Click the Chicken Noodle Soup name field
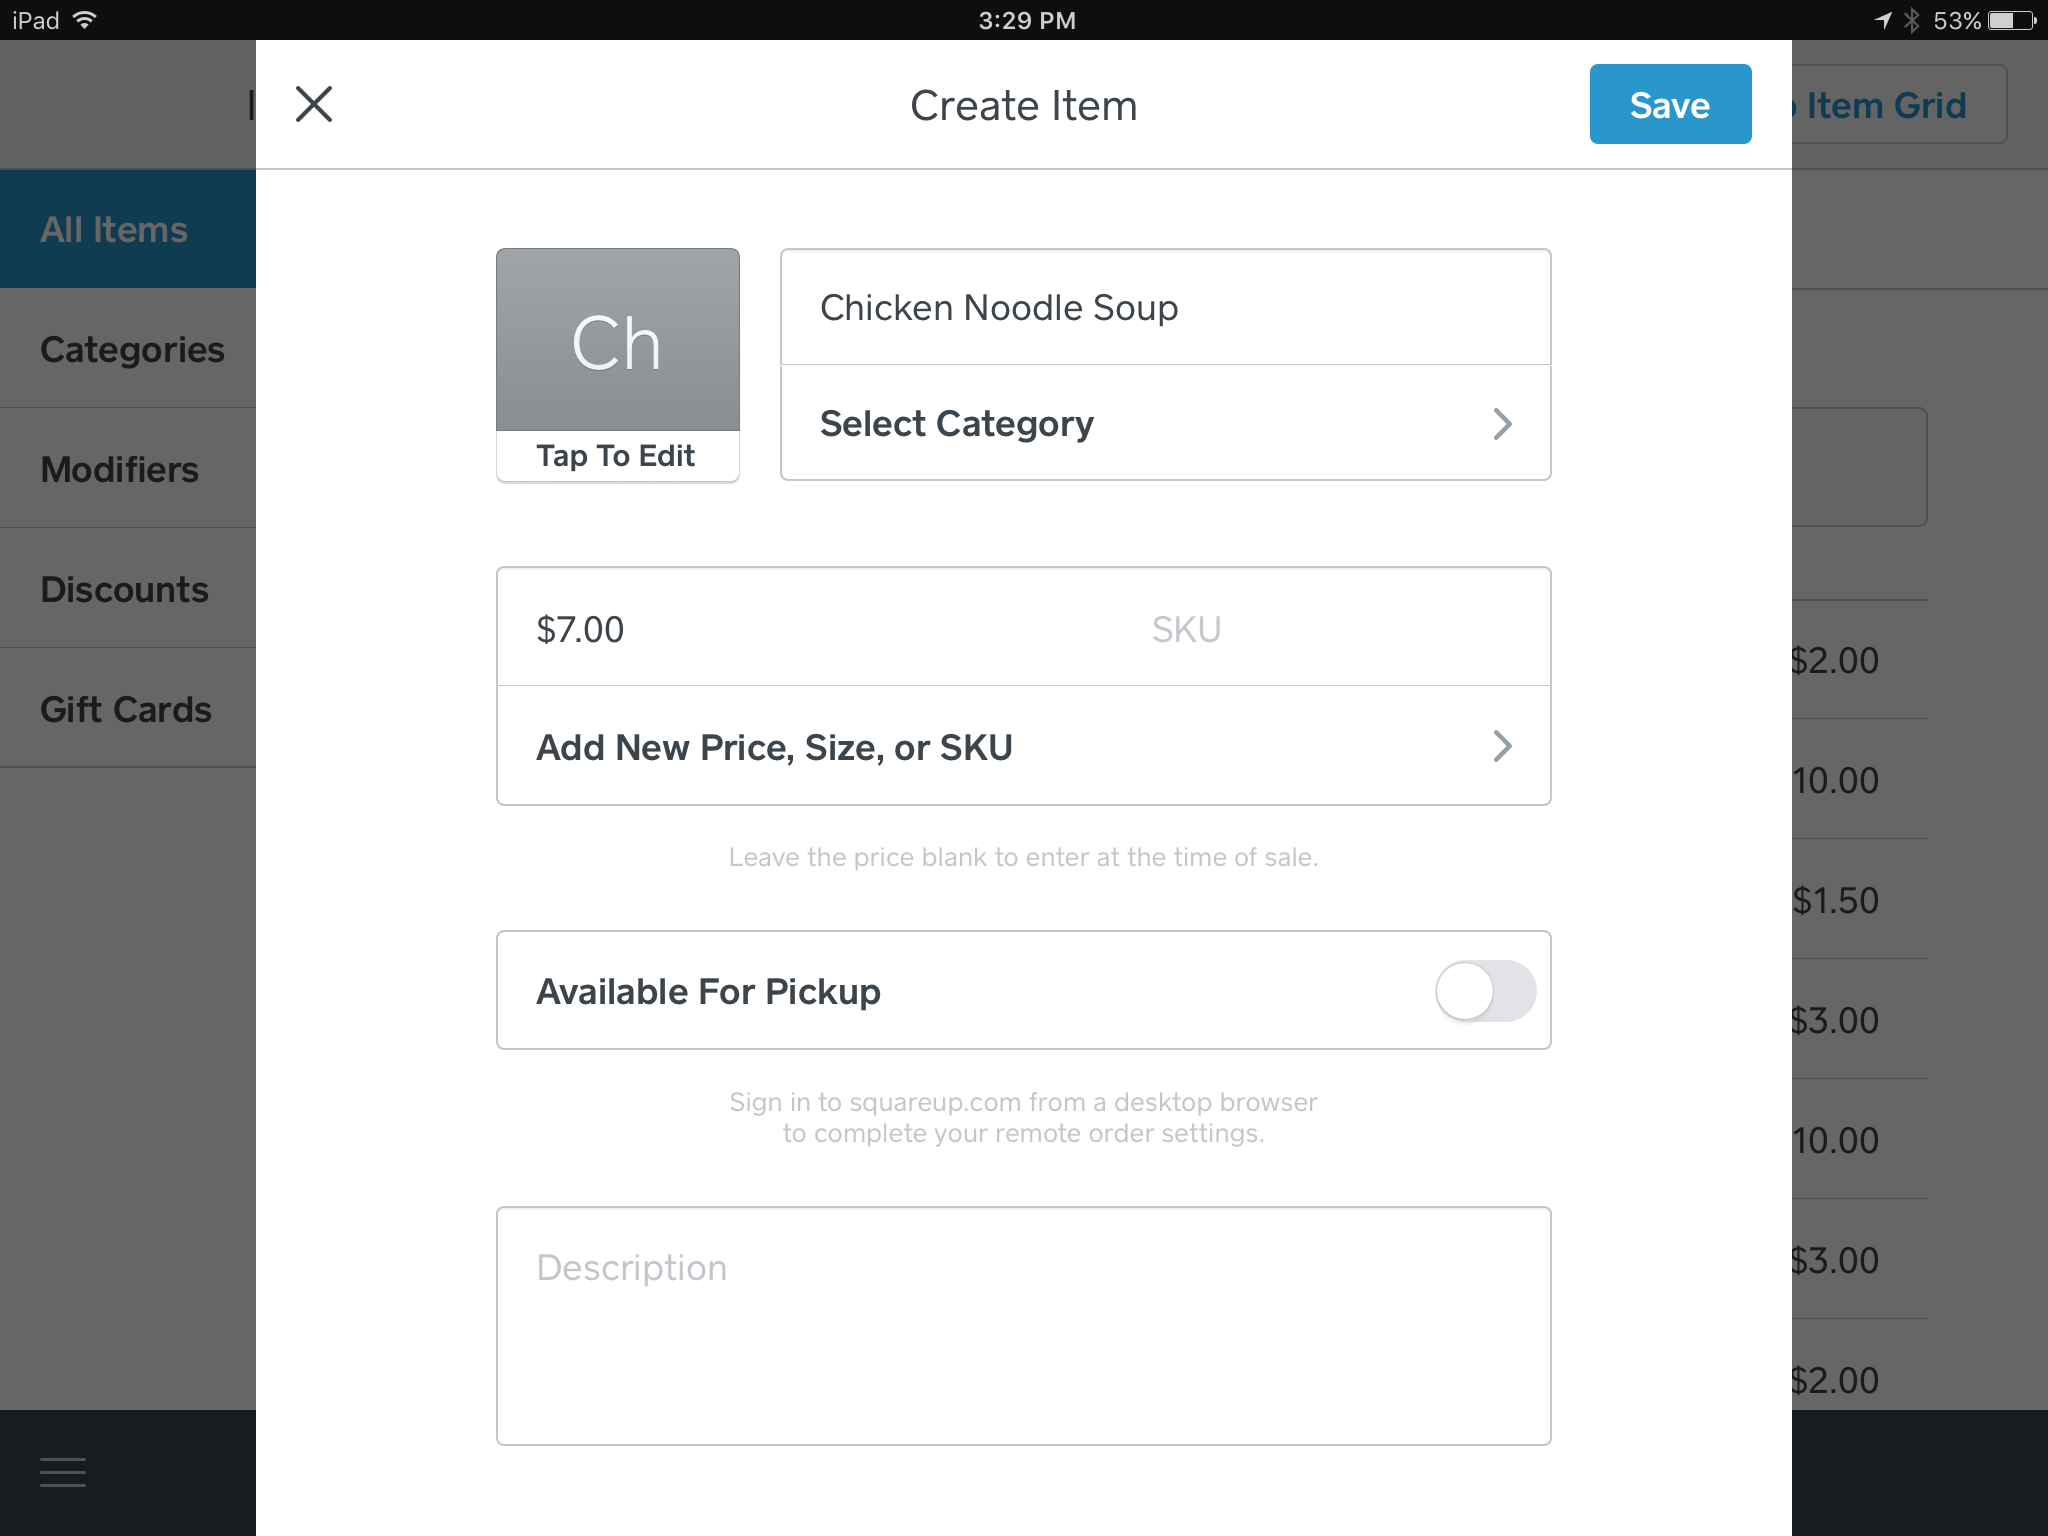 tap(1165, 308)
